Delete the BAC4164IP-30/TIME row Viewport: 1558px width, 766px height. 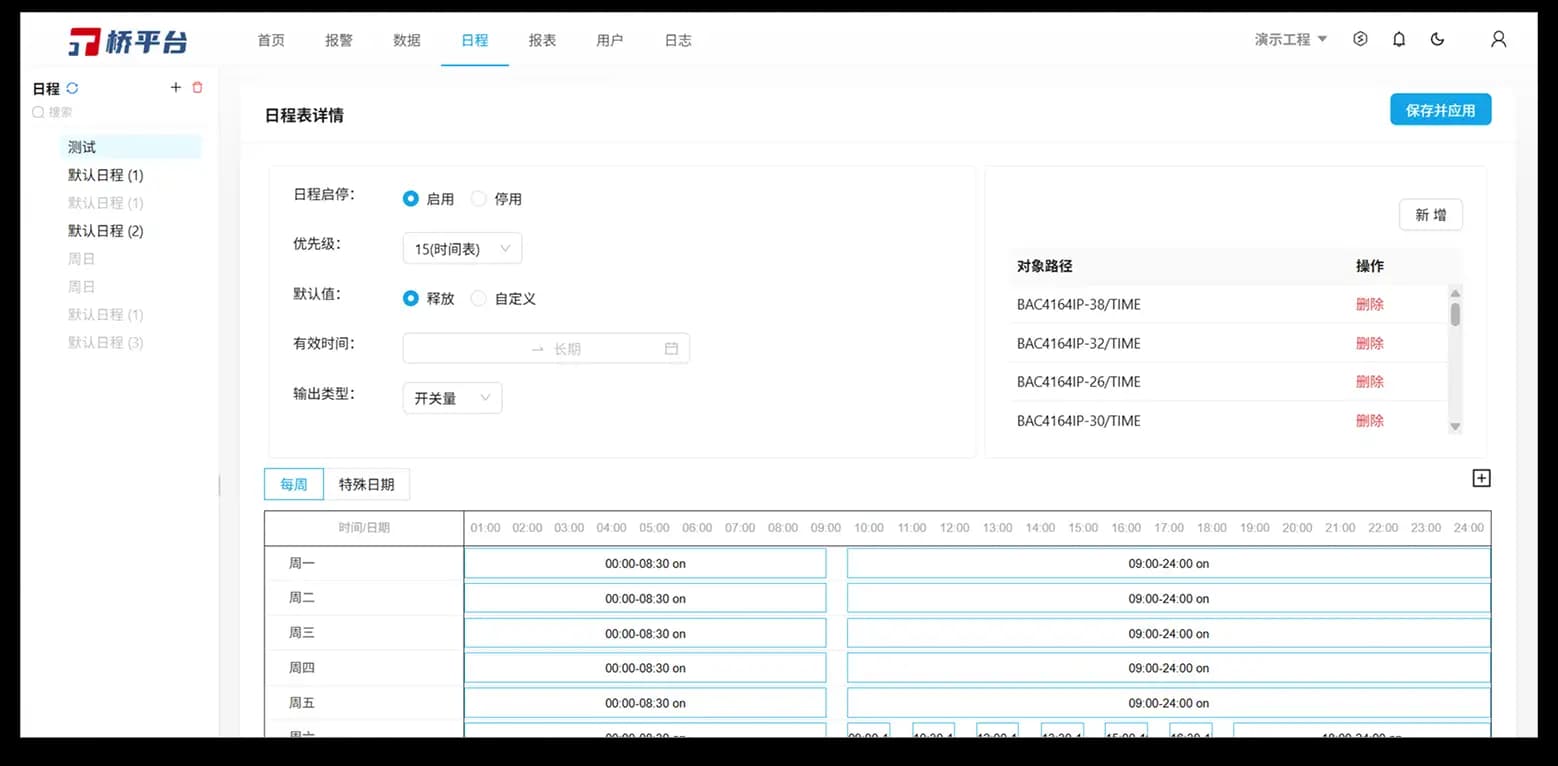coord(1370,420)
